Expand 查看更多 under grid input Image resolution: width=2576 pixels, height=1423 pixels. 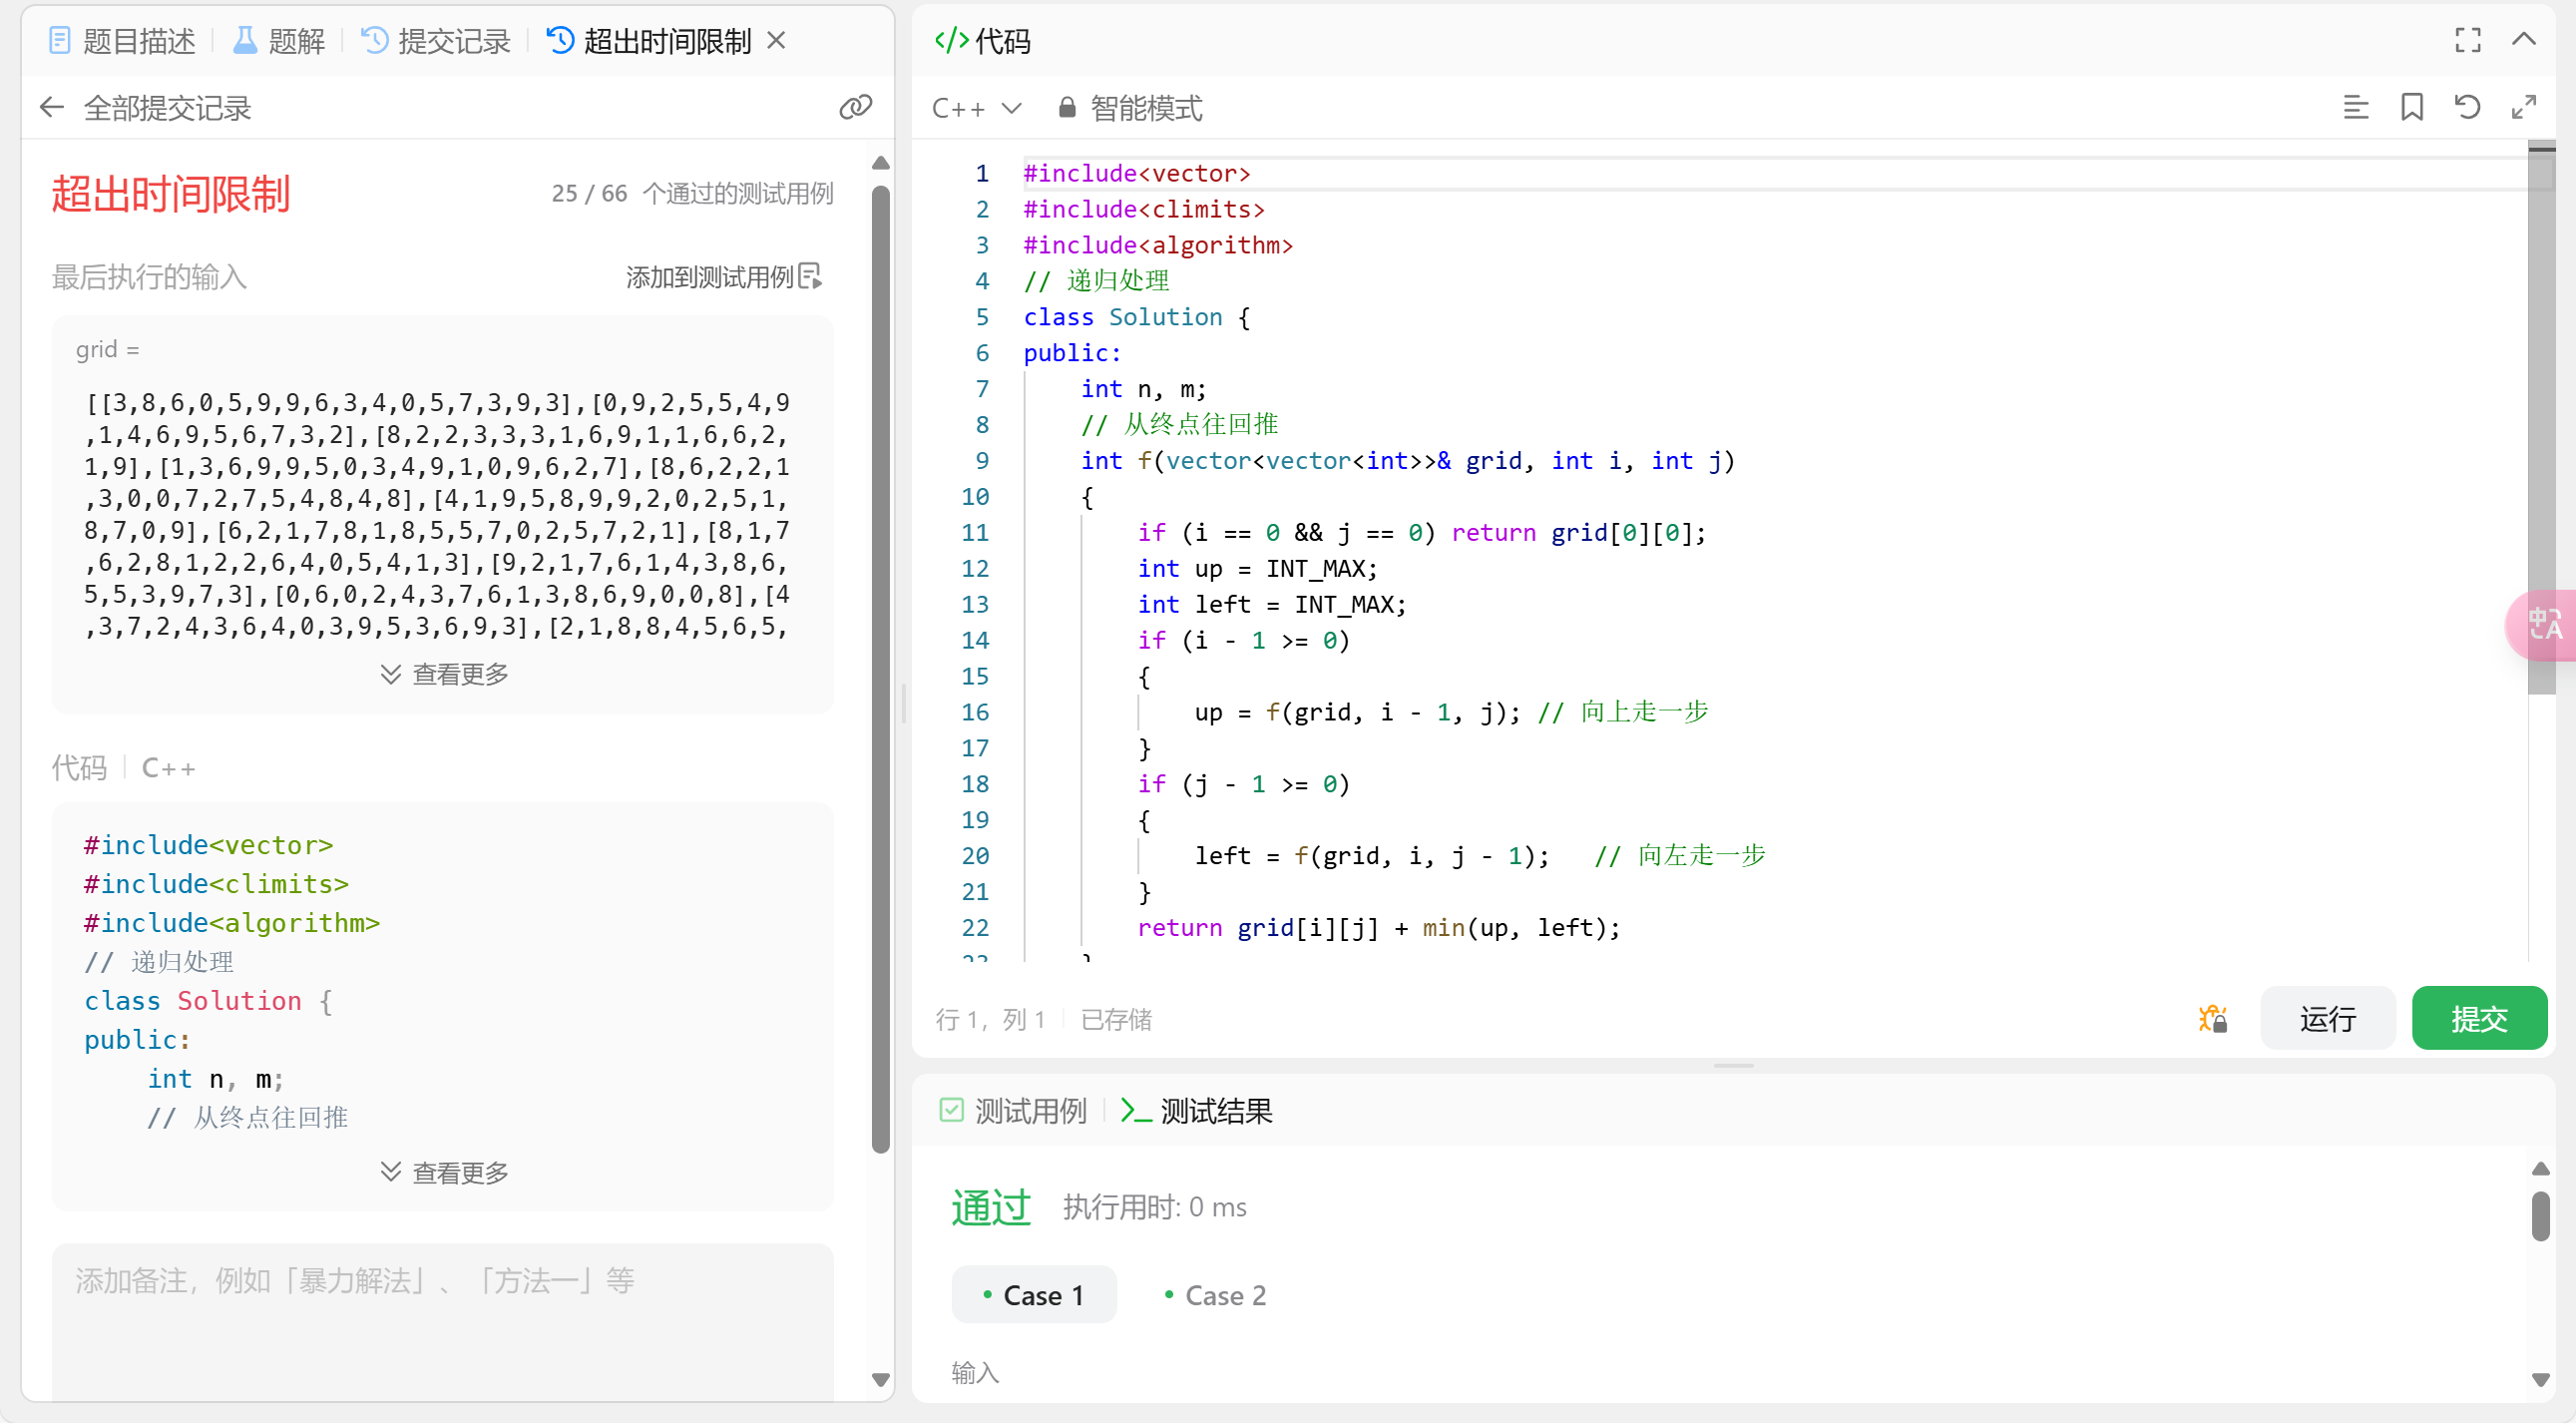click(x=443, y=674)
